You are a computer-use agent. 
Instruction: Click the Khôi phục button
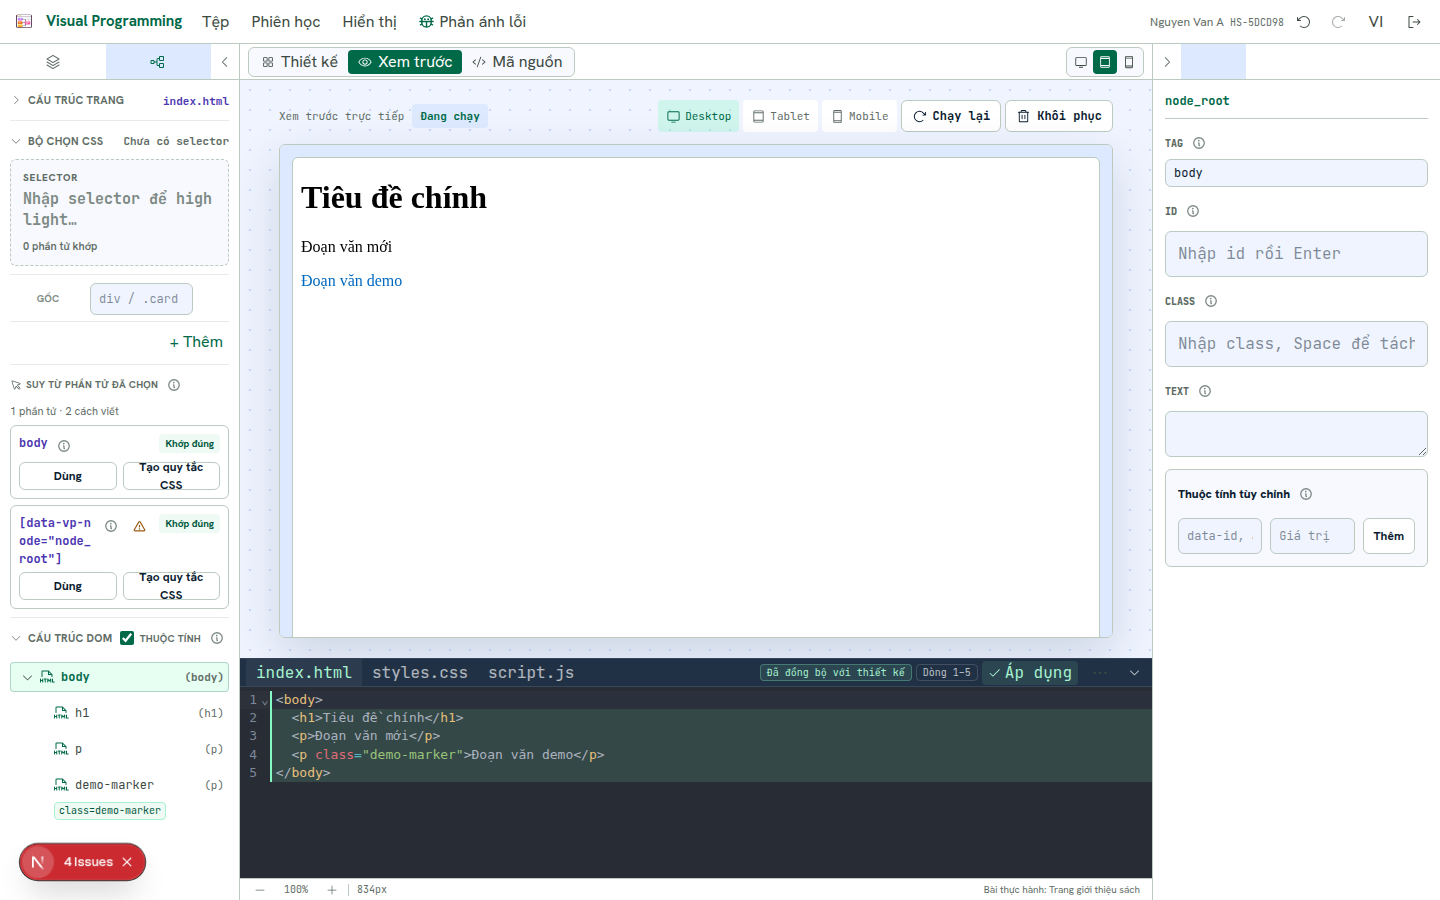point(1059,116)
